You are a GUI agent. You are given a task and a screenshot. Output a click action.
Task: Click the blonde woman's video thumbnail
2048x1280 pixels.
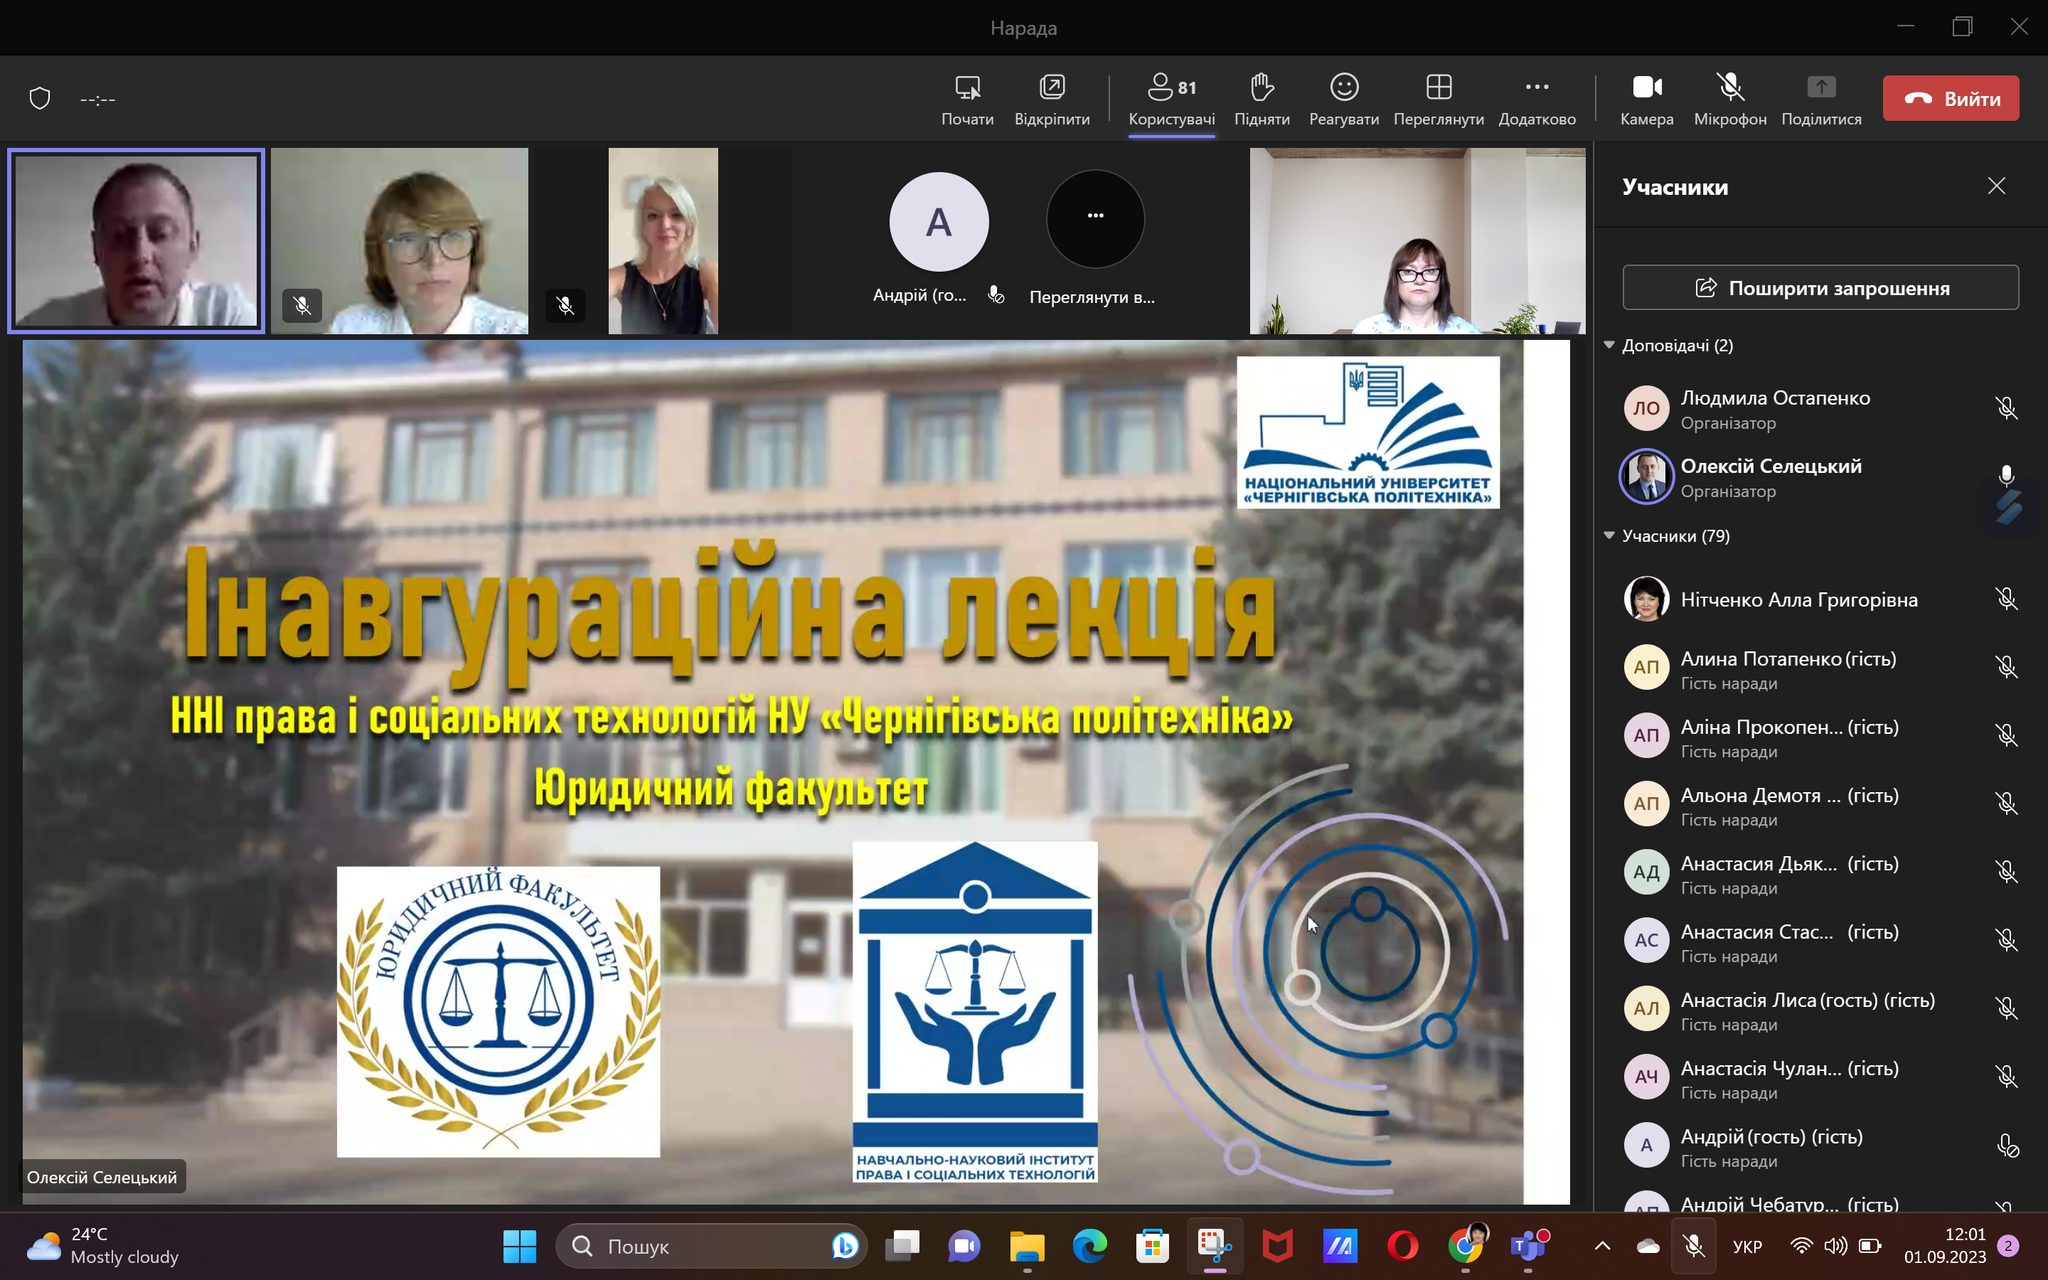tap(663, 240)
